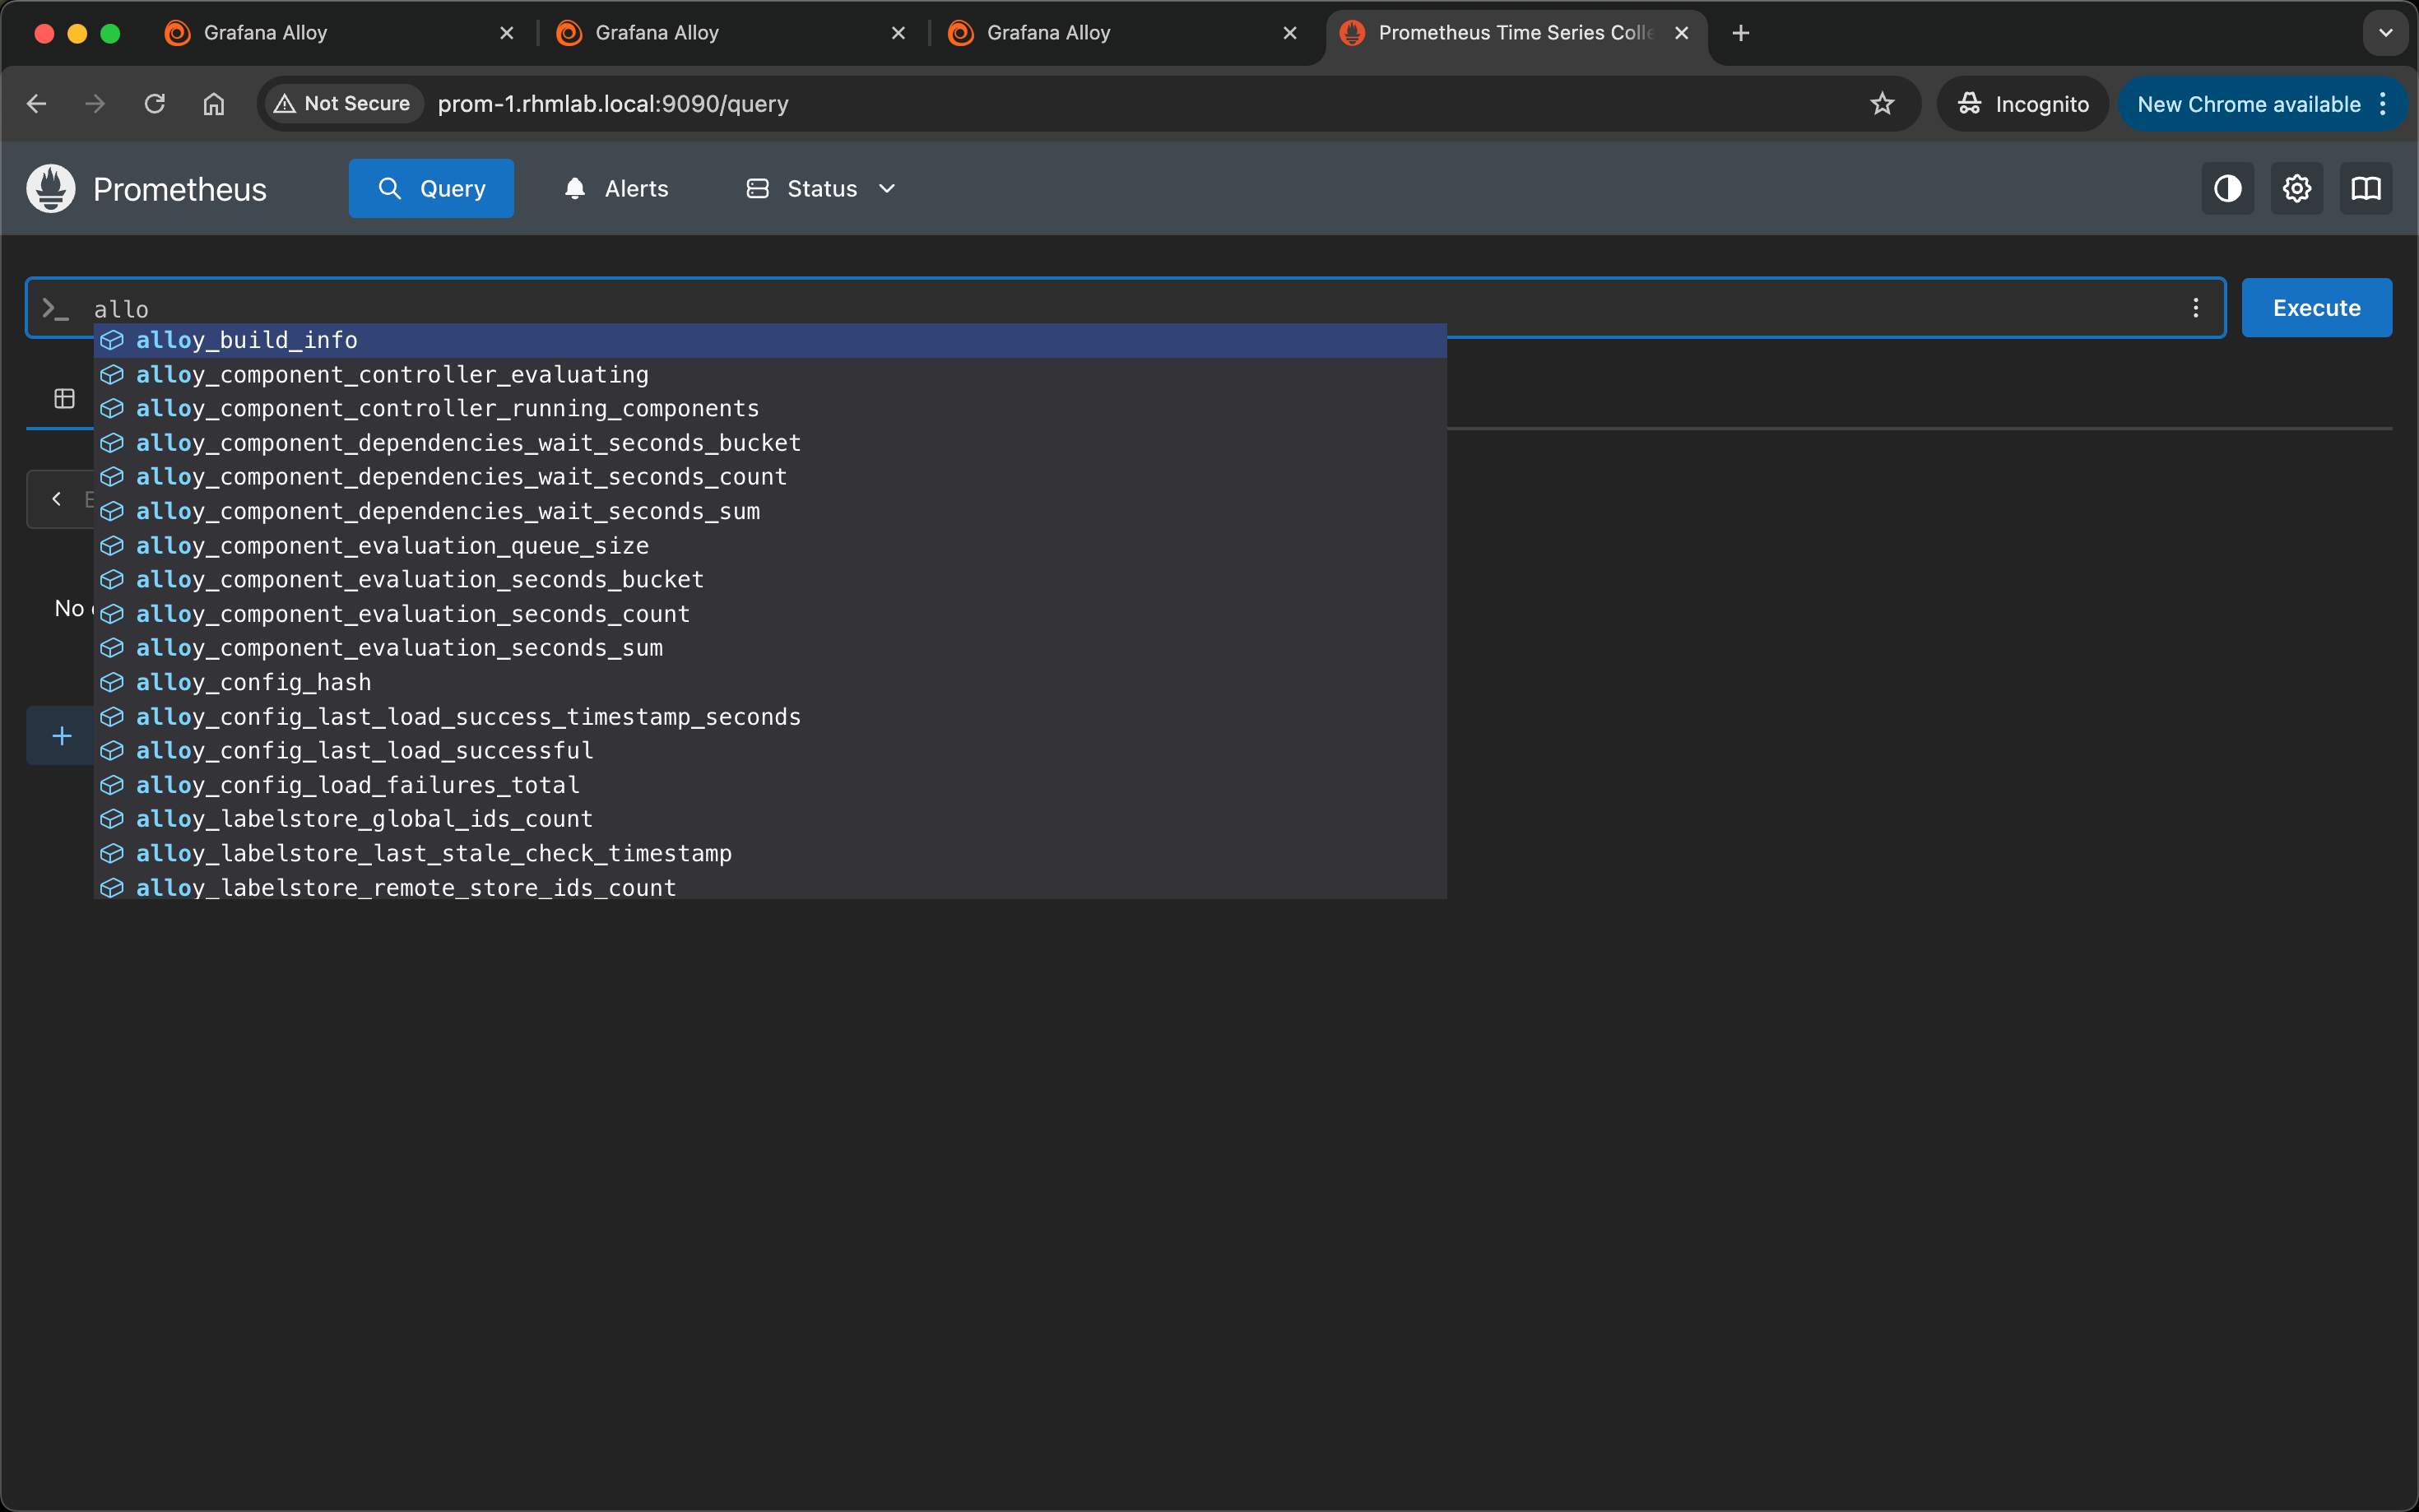
Task: Click the cube icon beside alloy_build_info
Action: pos(112,340)
